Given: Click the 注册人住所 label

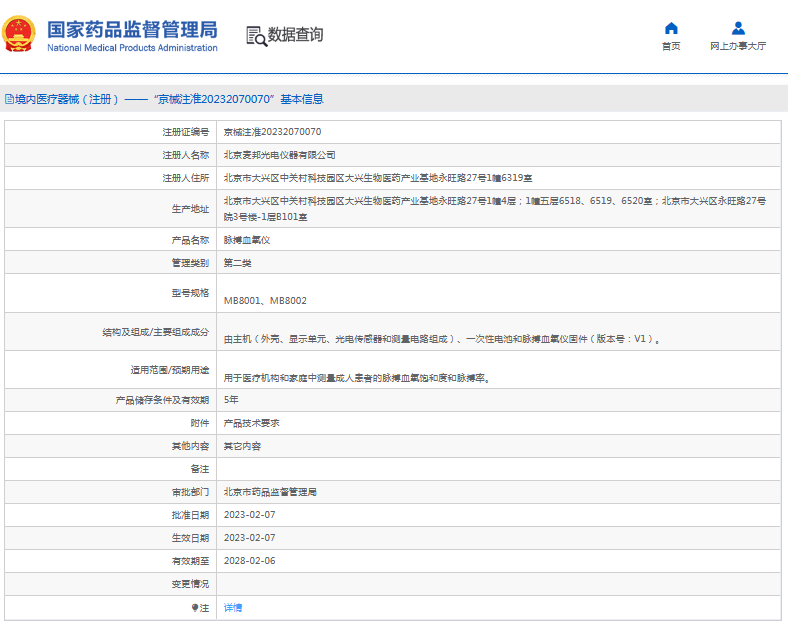Looking at the screenshot, I should (x=185, y=178).
